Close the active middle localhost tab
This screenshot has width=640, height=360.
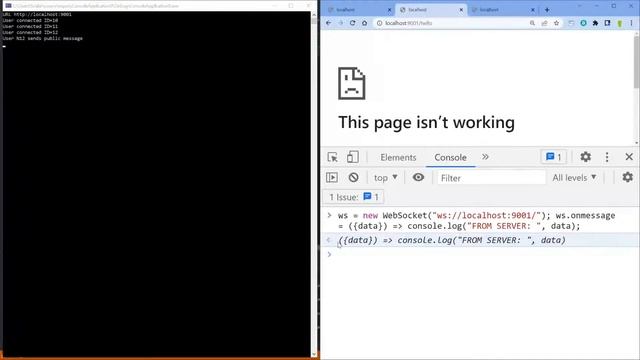tap(461, 9)
